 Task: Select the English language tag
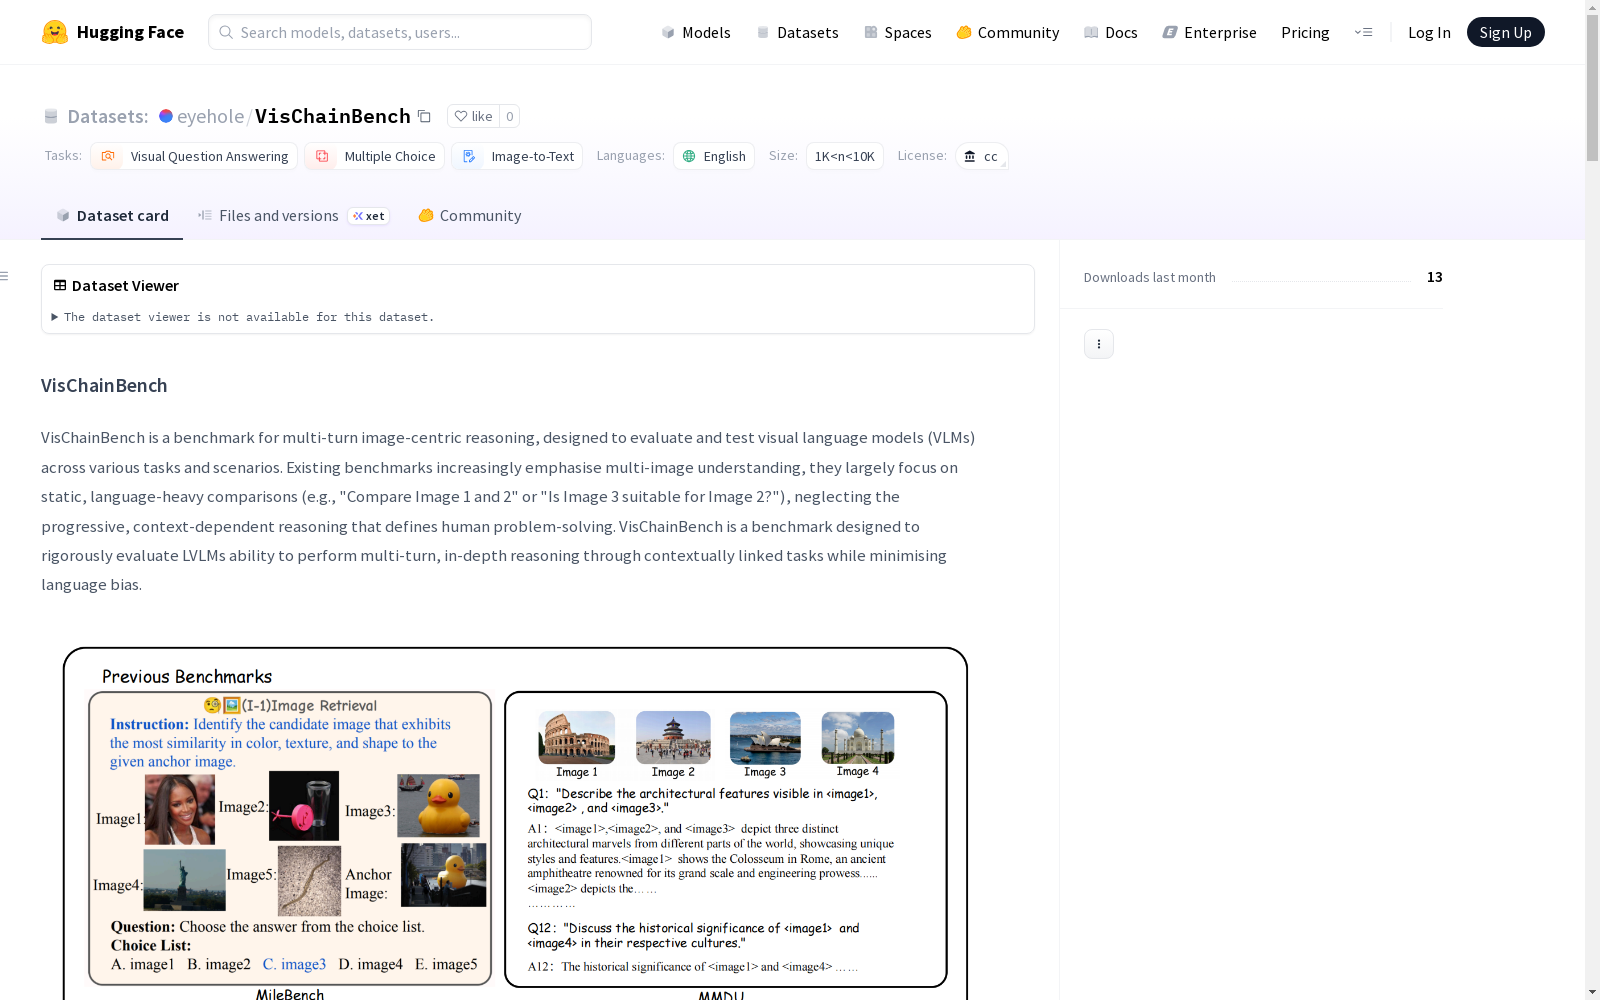point(714,156)
